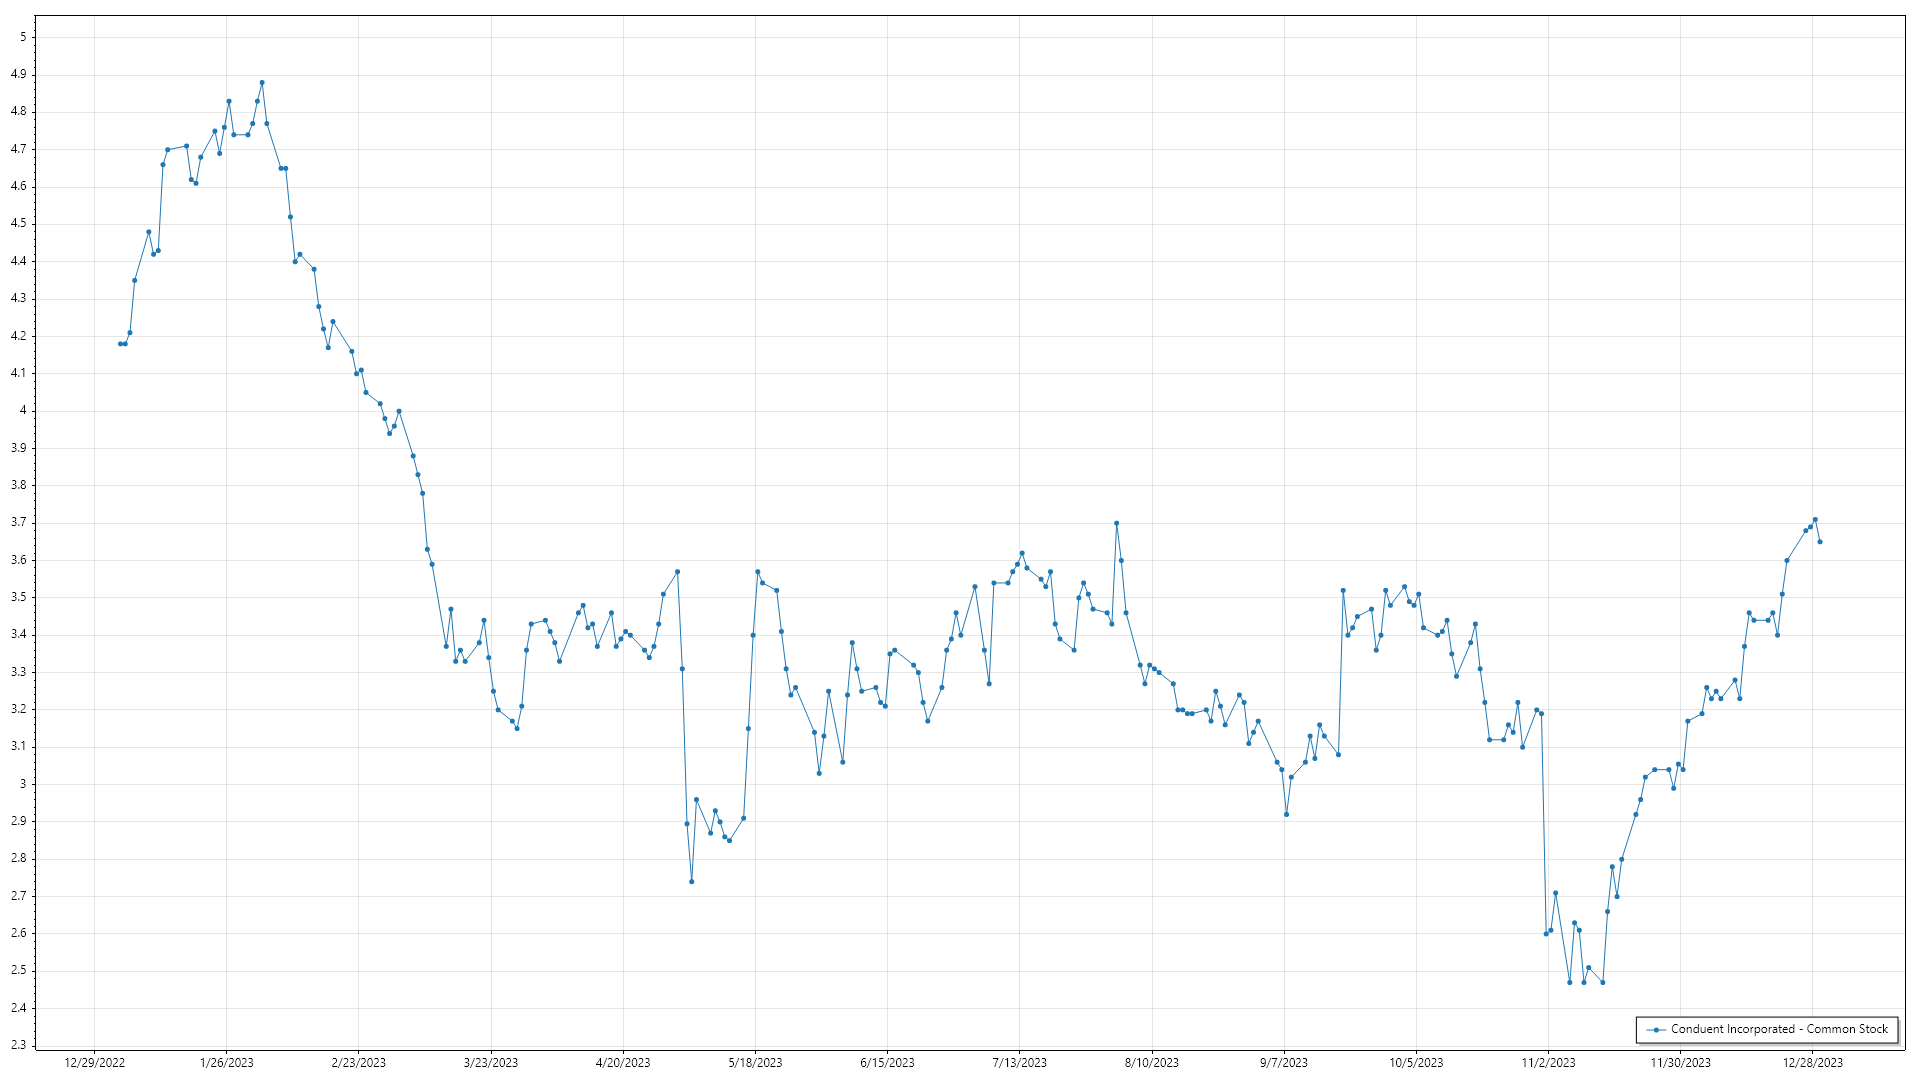Click the blue line marker in legend
This screenshot has height=1080, width=1920.
coord(1656,1029)
